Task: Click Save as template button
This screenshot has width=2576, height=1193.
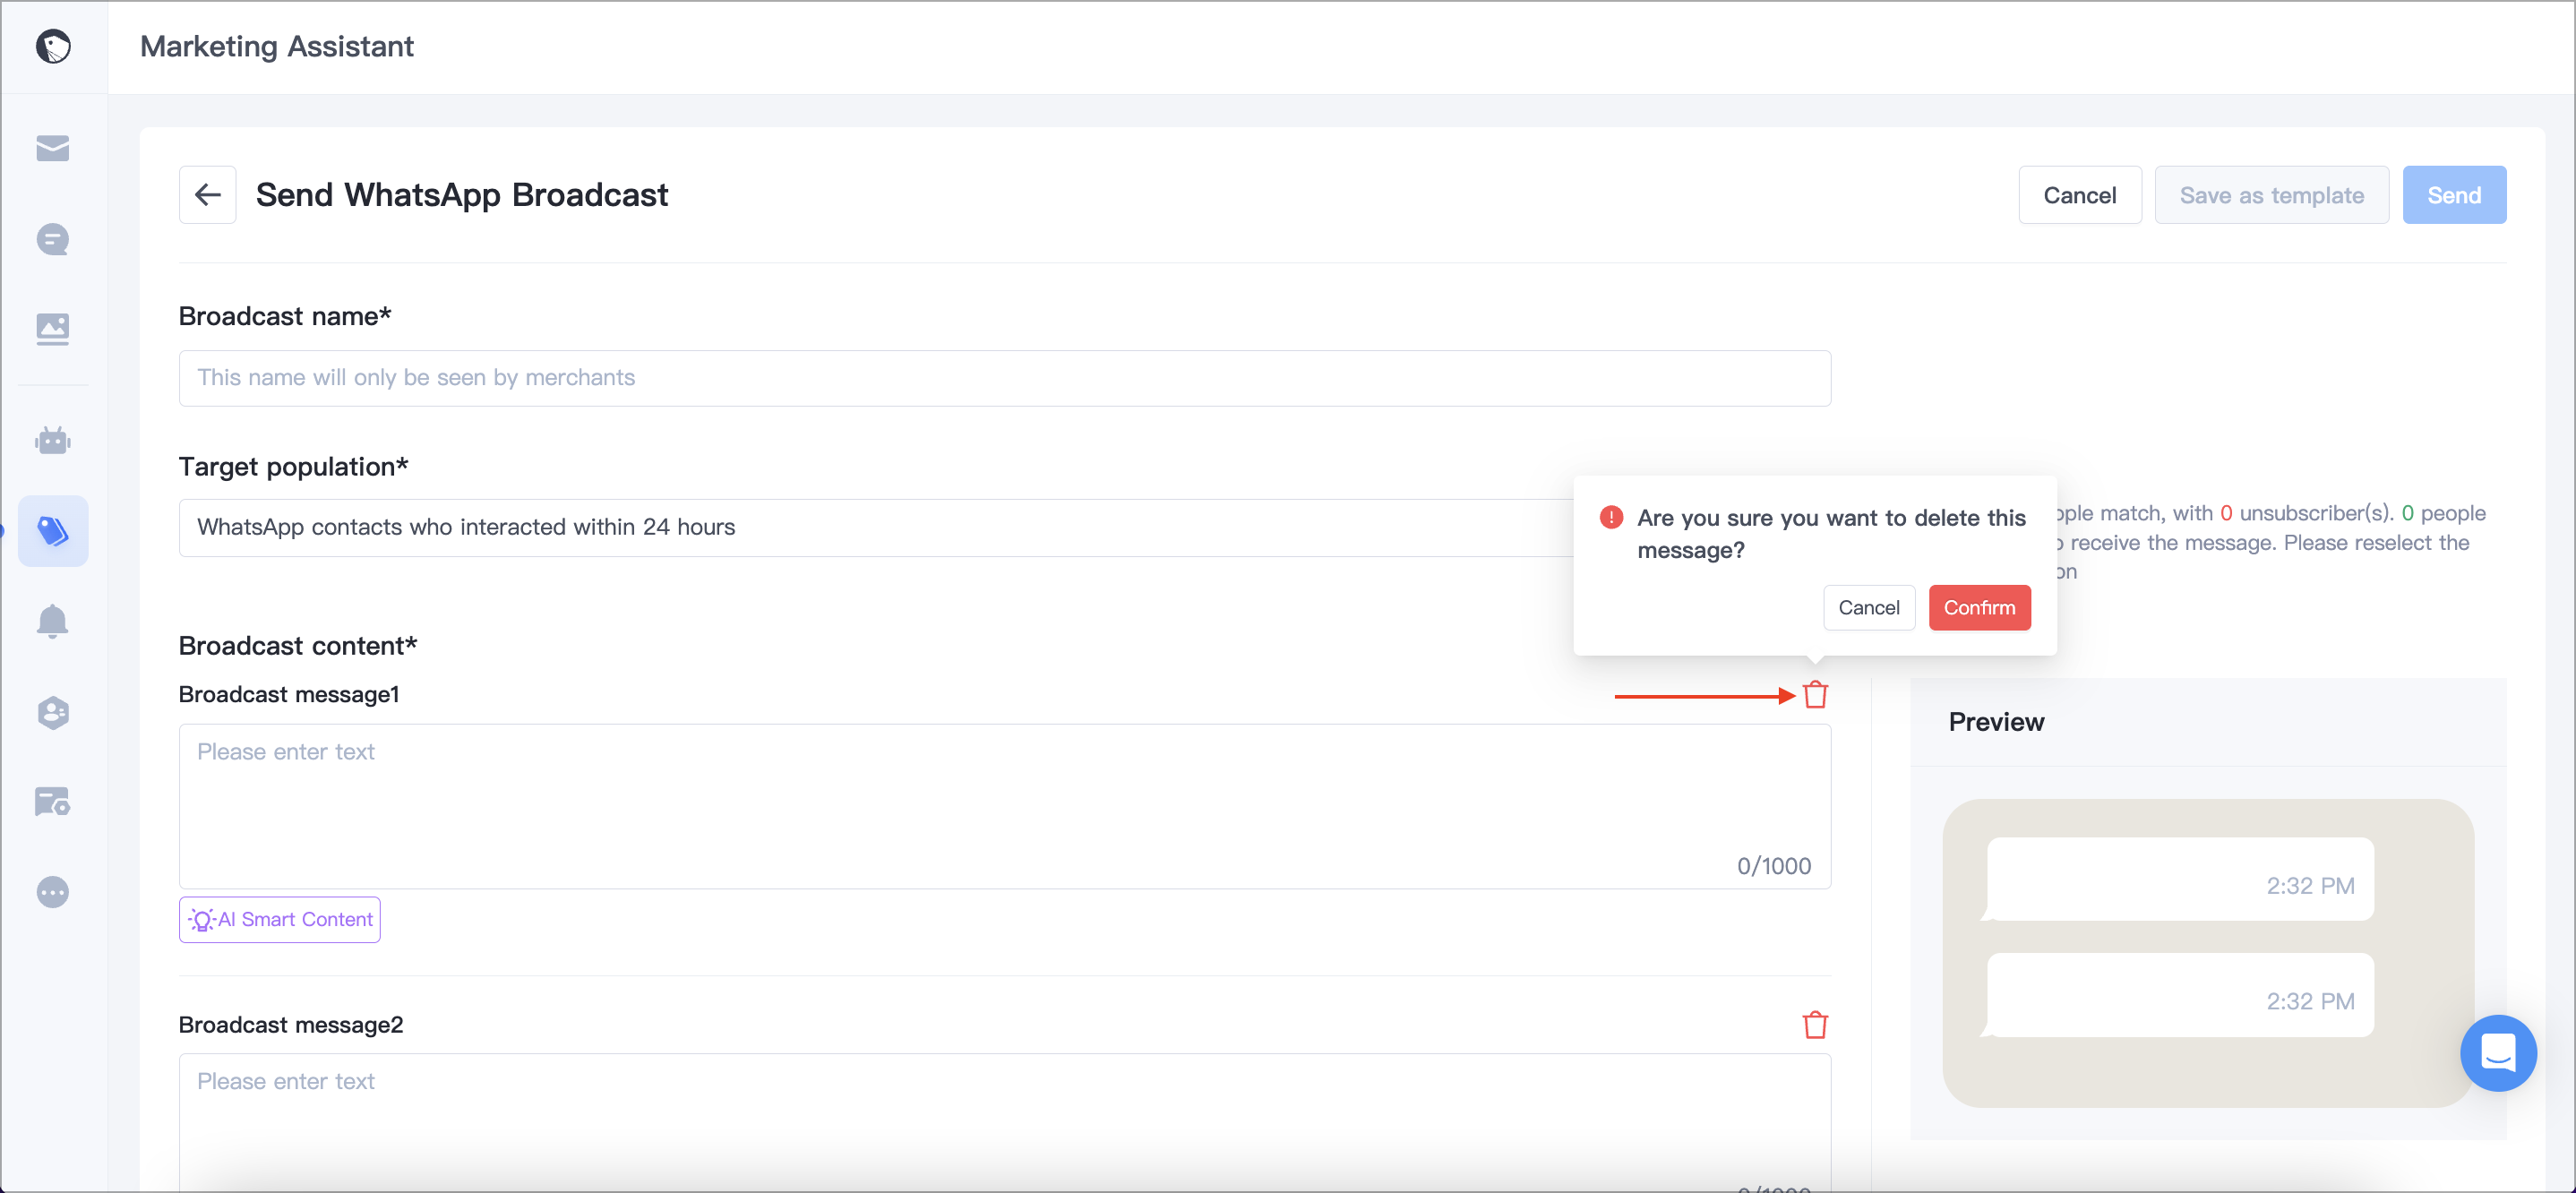Action: pos(2272,195)
